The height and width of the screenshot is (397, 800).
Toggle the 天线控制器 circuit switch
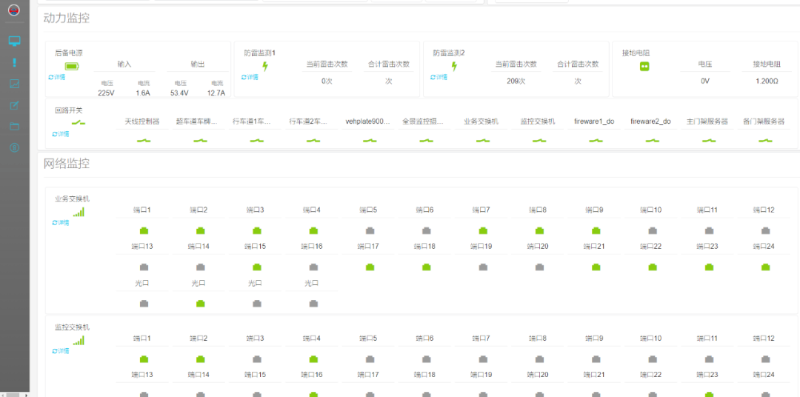tap(143, 140)
